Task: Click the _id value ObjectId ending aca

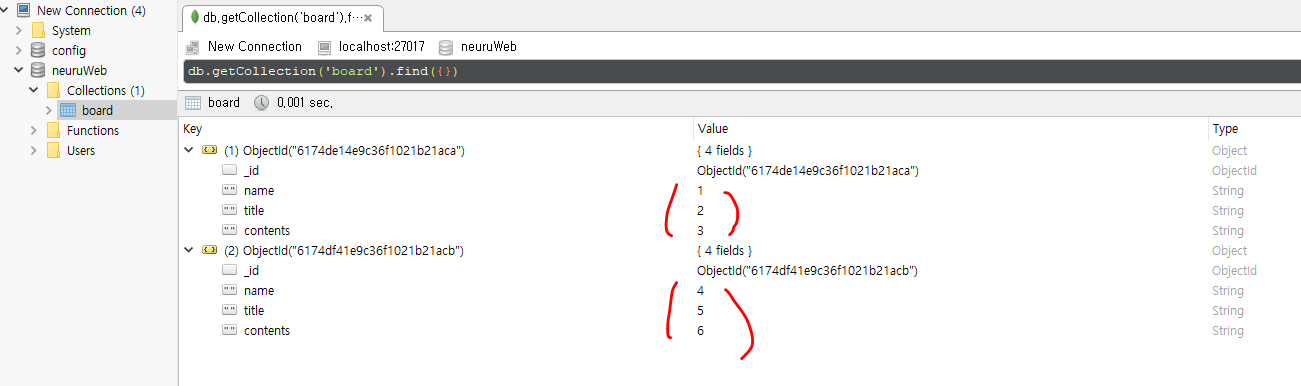Action: pyautogui.click(x=807, y=171)
